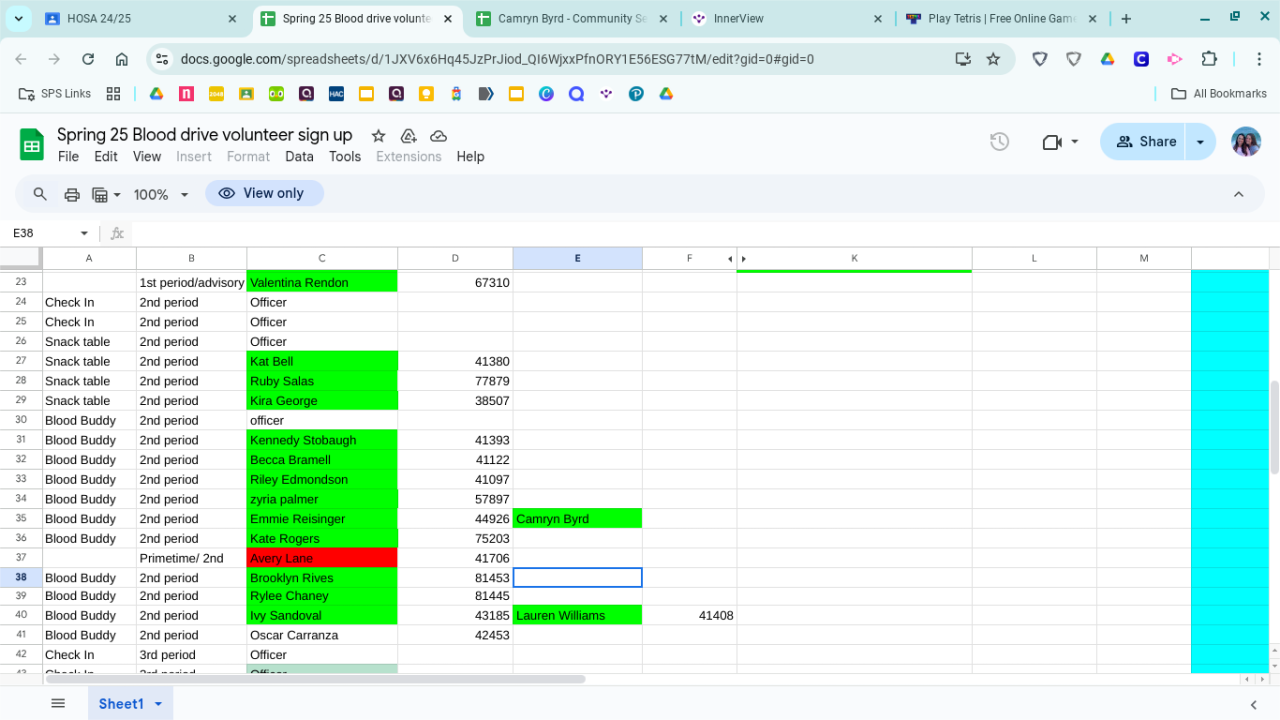Open the Google account avatar
The width and height of the screenshot is (1280, 720).
1246,142
